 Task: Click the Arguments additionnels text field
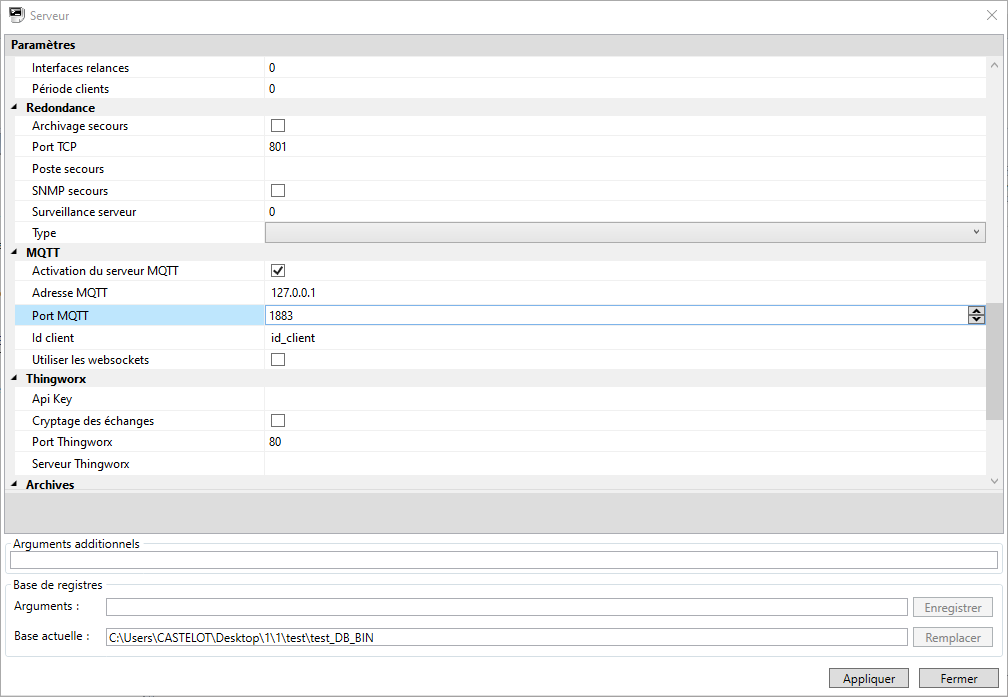(x=503, y=560)
